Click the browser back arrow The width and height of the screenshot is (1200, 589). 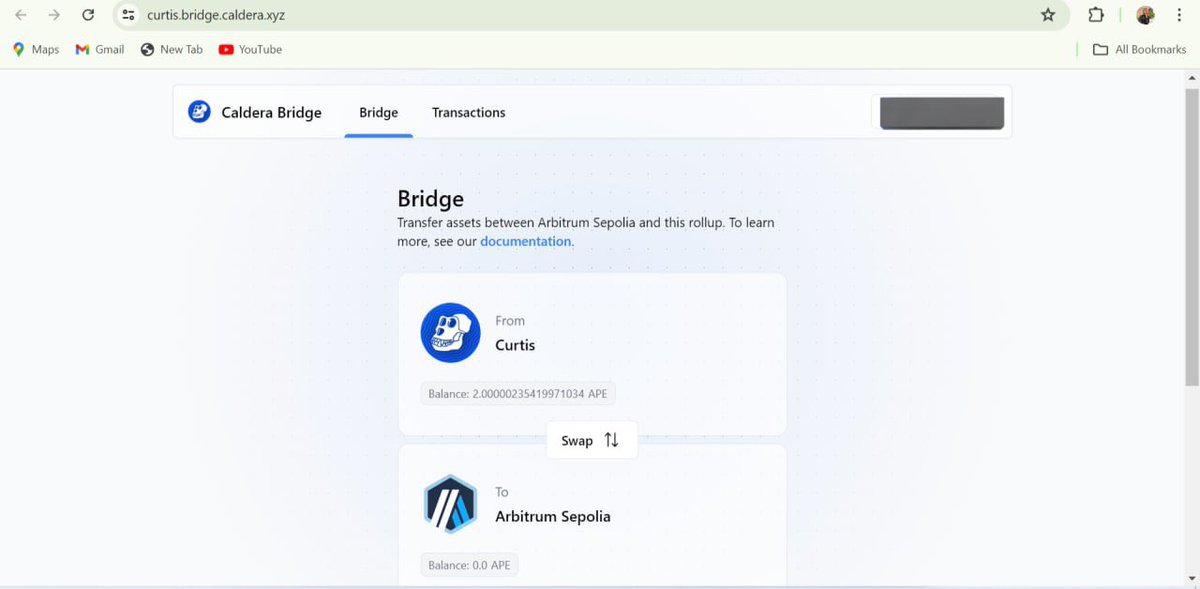21,15
